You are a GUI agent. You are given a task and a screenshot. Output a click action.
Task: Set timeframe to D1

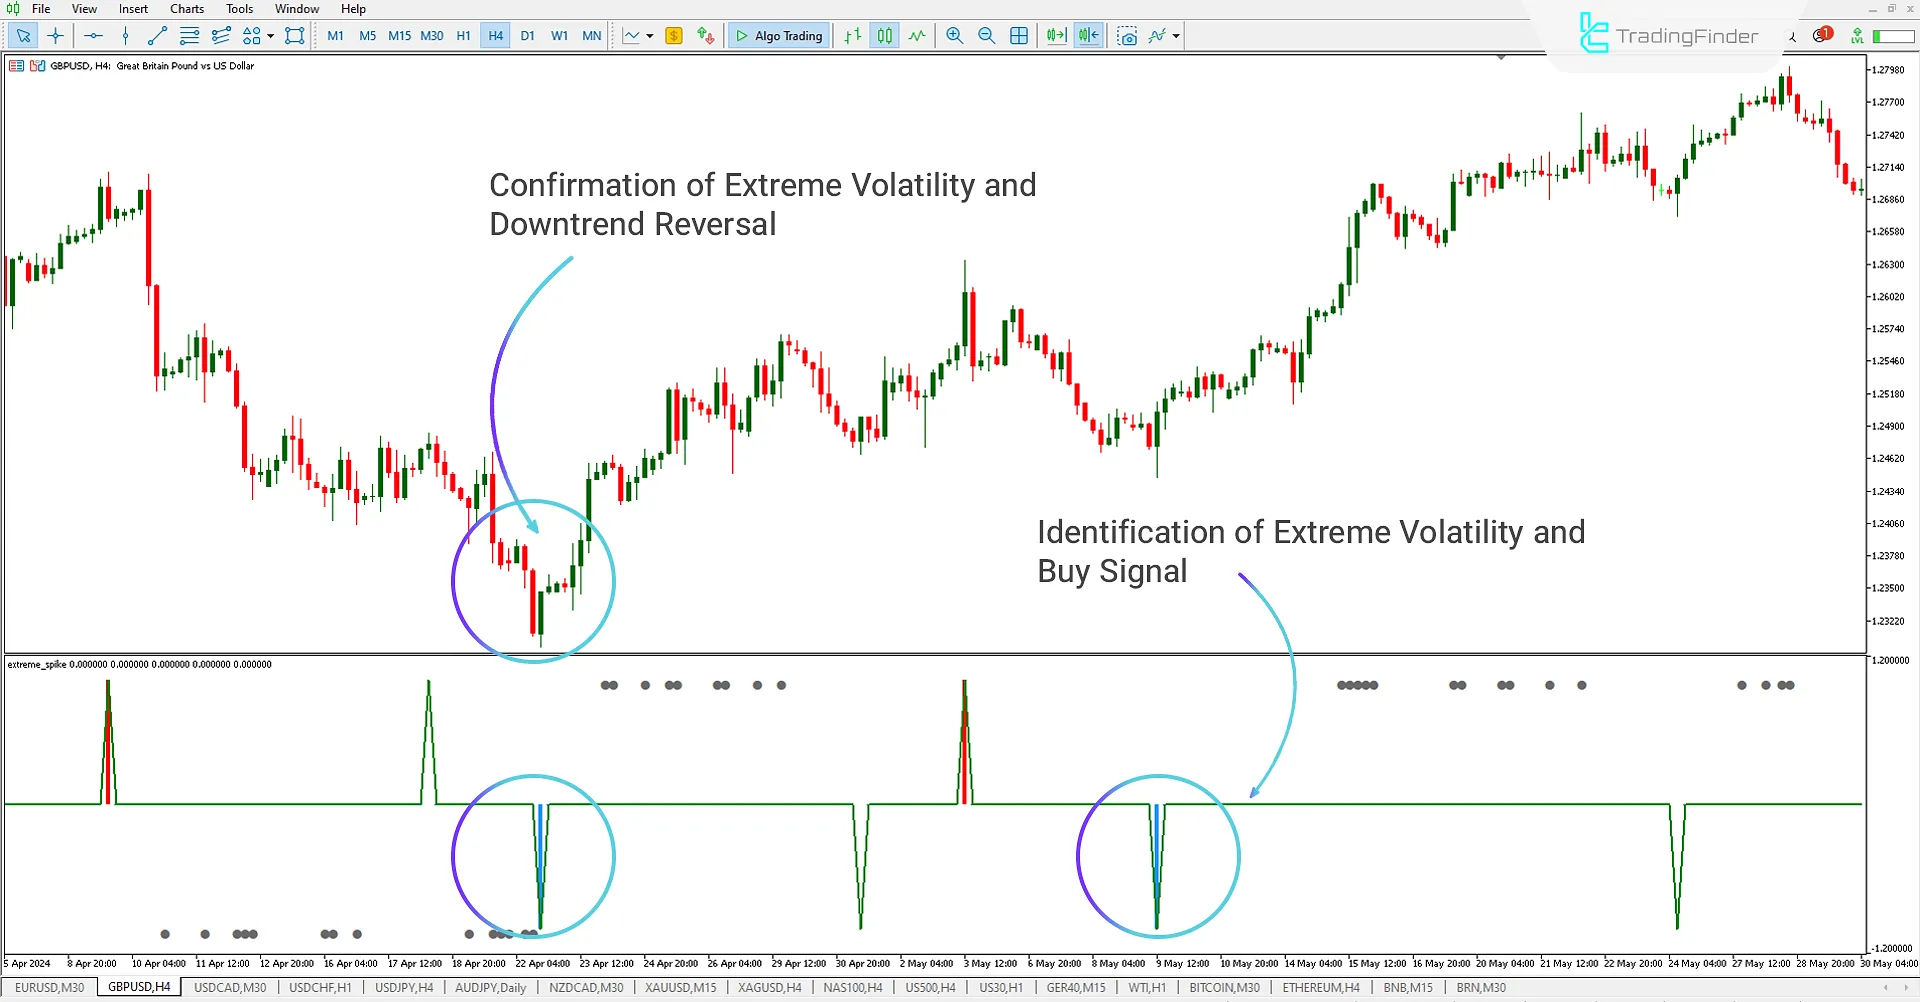point(527,36)
